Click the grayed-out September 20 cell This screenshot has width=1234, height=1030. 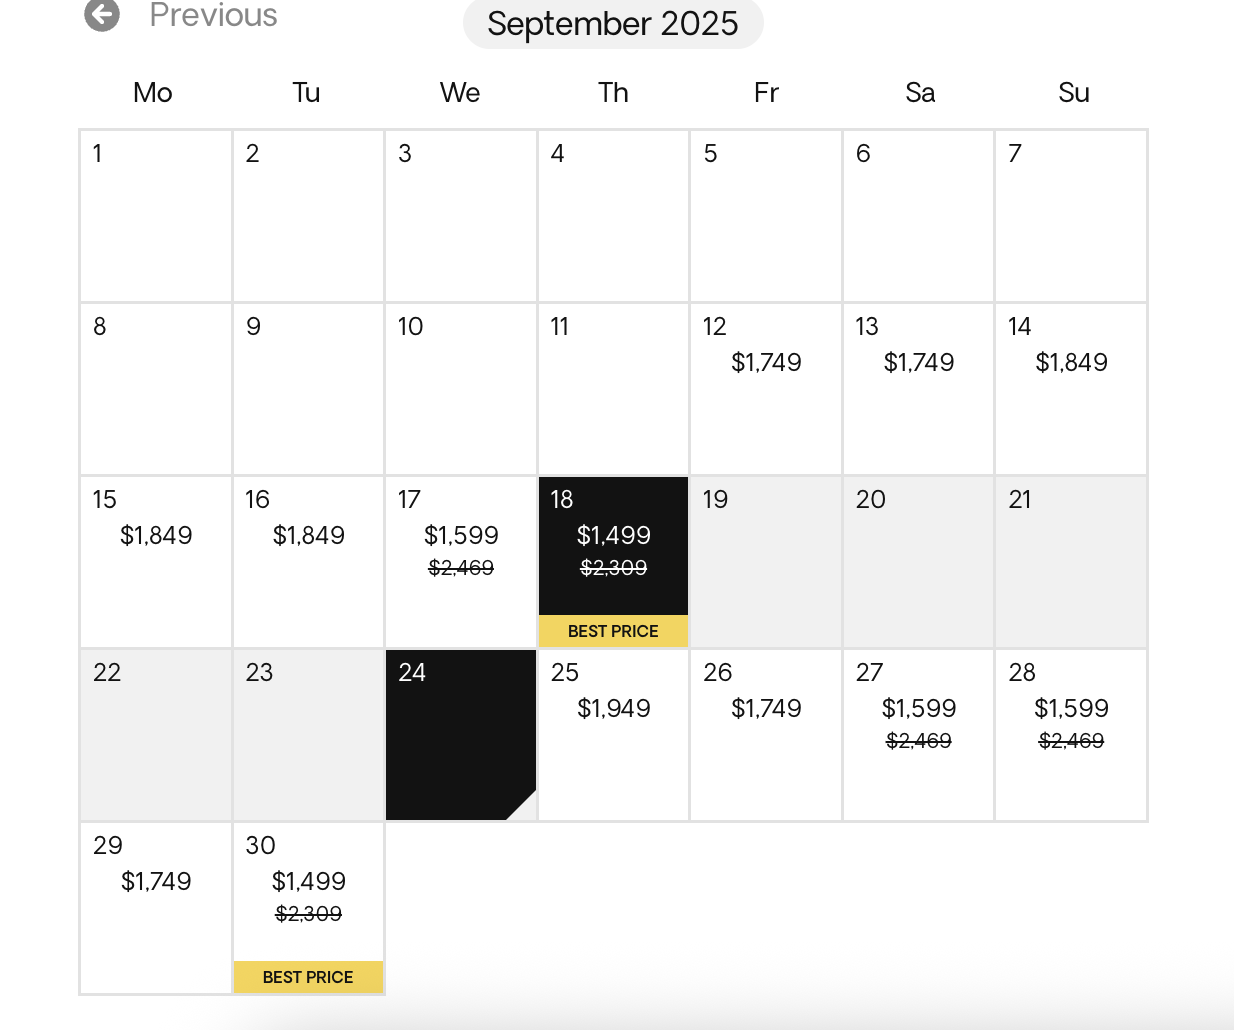click(x=918, y=562)
